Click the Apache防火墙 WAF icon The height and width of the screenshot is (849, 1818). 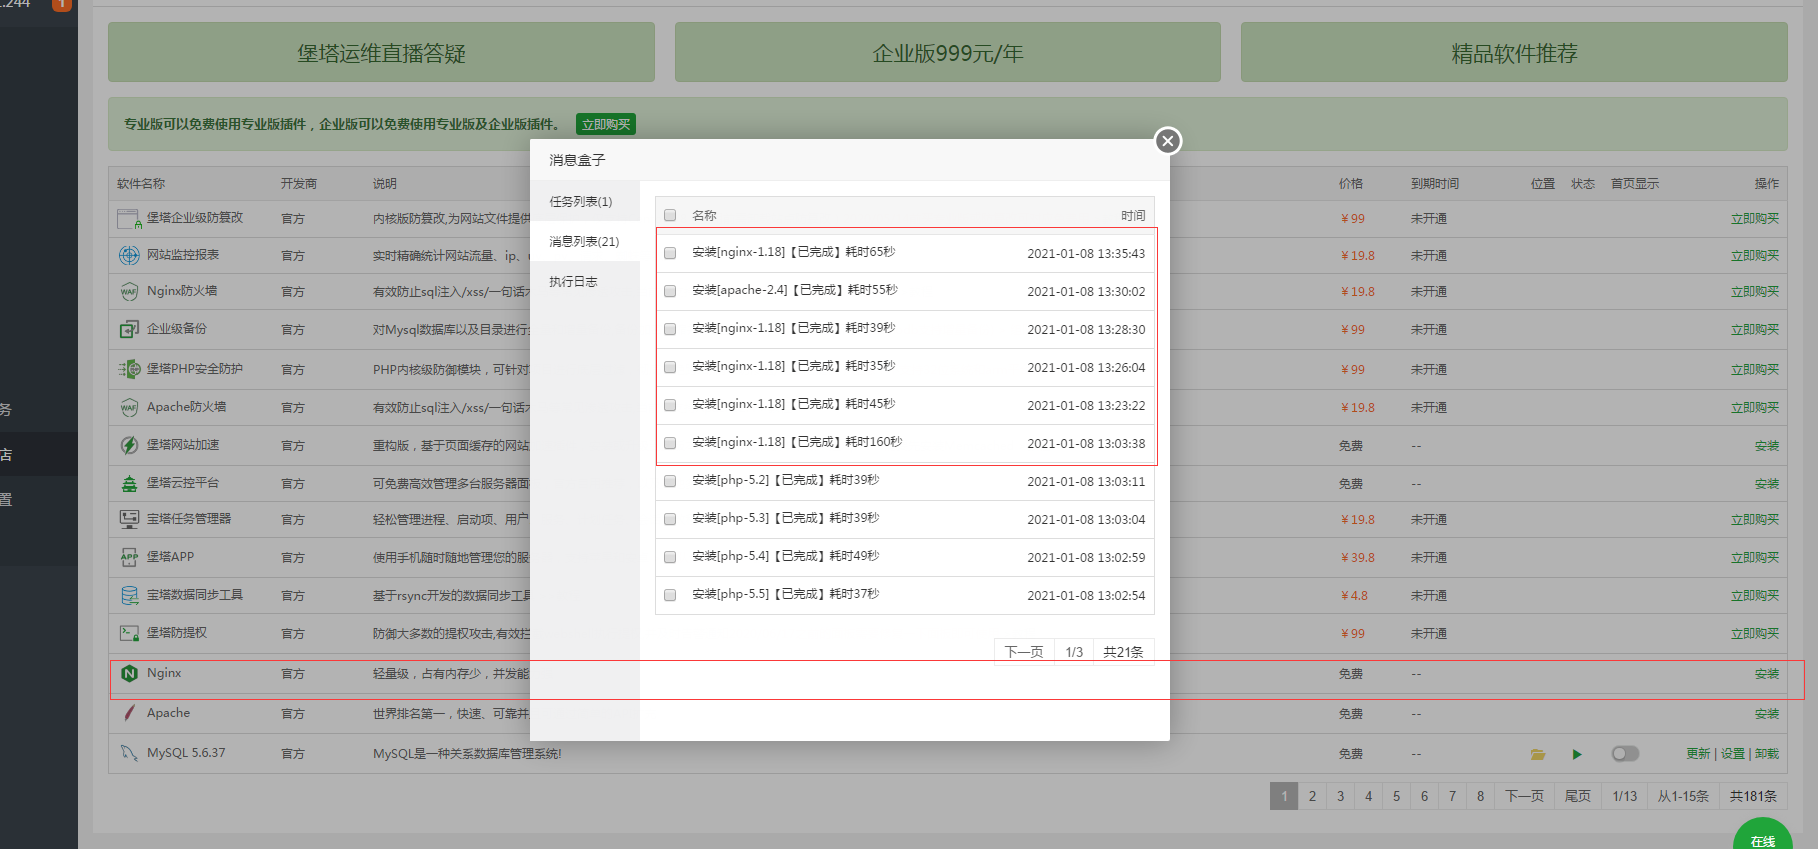(x=129, y=407)
